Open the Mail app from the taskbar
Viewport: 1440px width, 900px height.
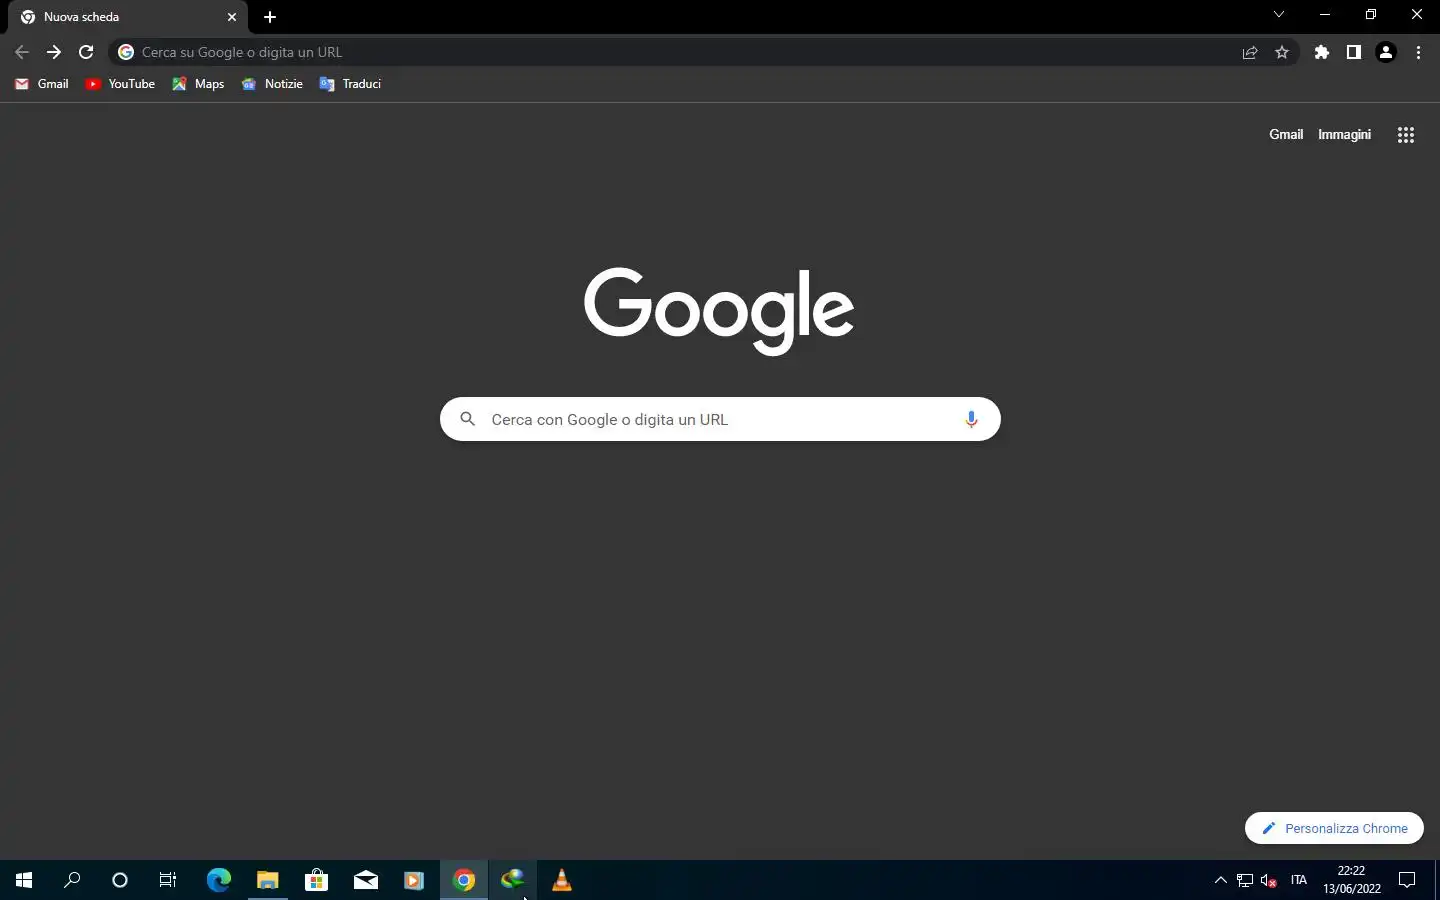(x=365, y=880)
